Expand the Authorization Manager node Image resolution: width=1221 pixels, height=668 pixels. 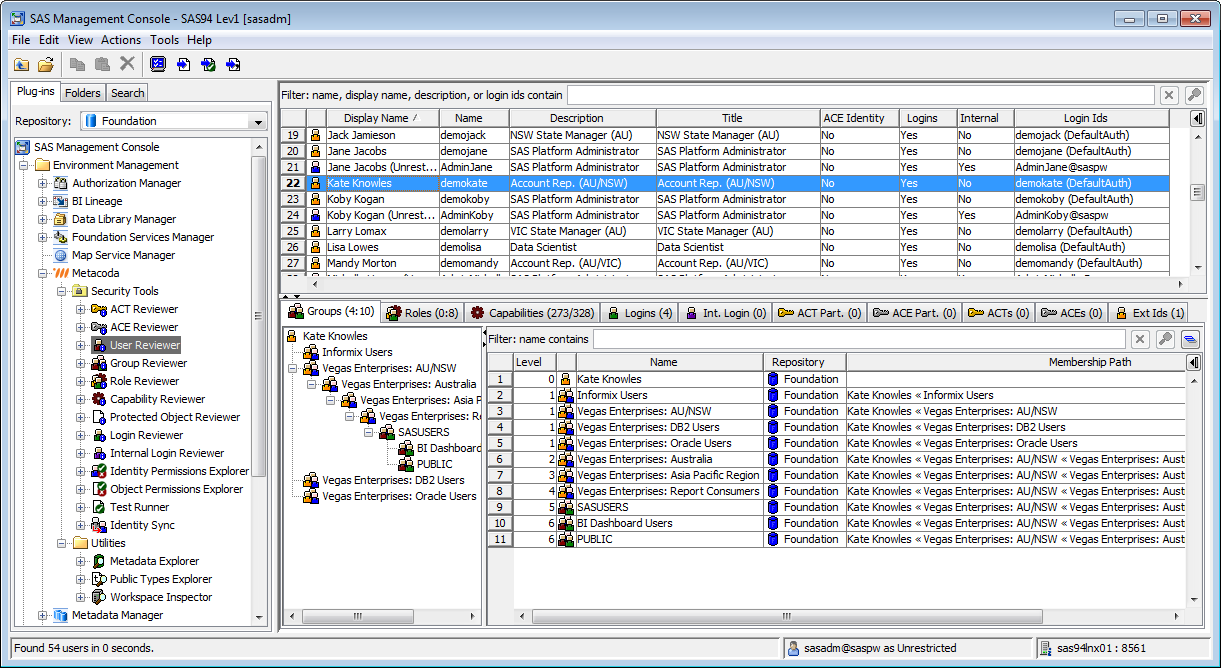[x=43, y=183]
